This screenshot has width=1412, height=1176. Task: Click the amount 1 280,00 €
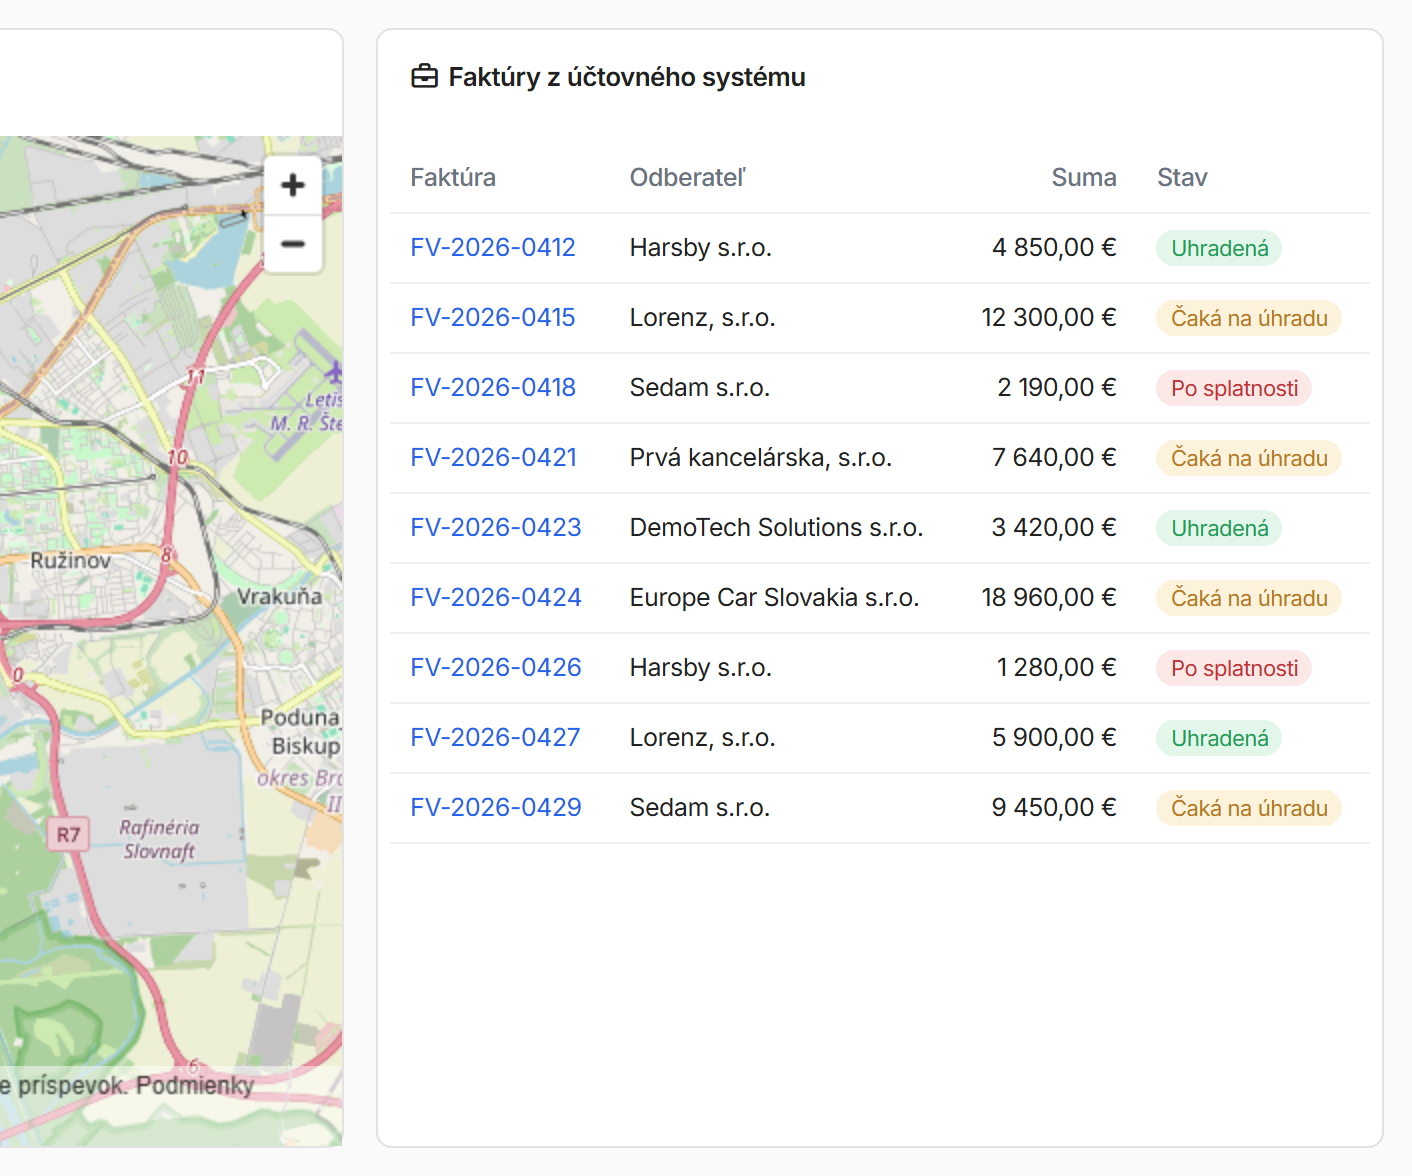(1057, 668)
